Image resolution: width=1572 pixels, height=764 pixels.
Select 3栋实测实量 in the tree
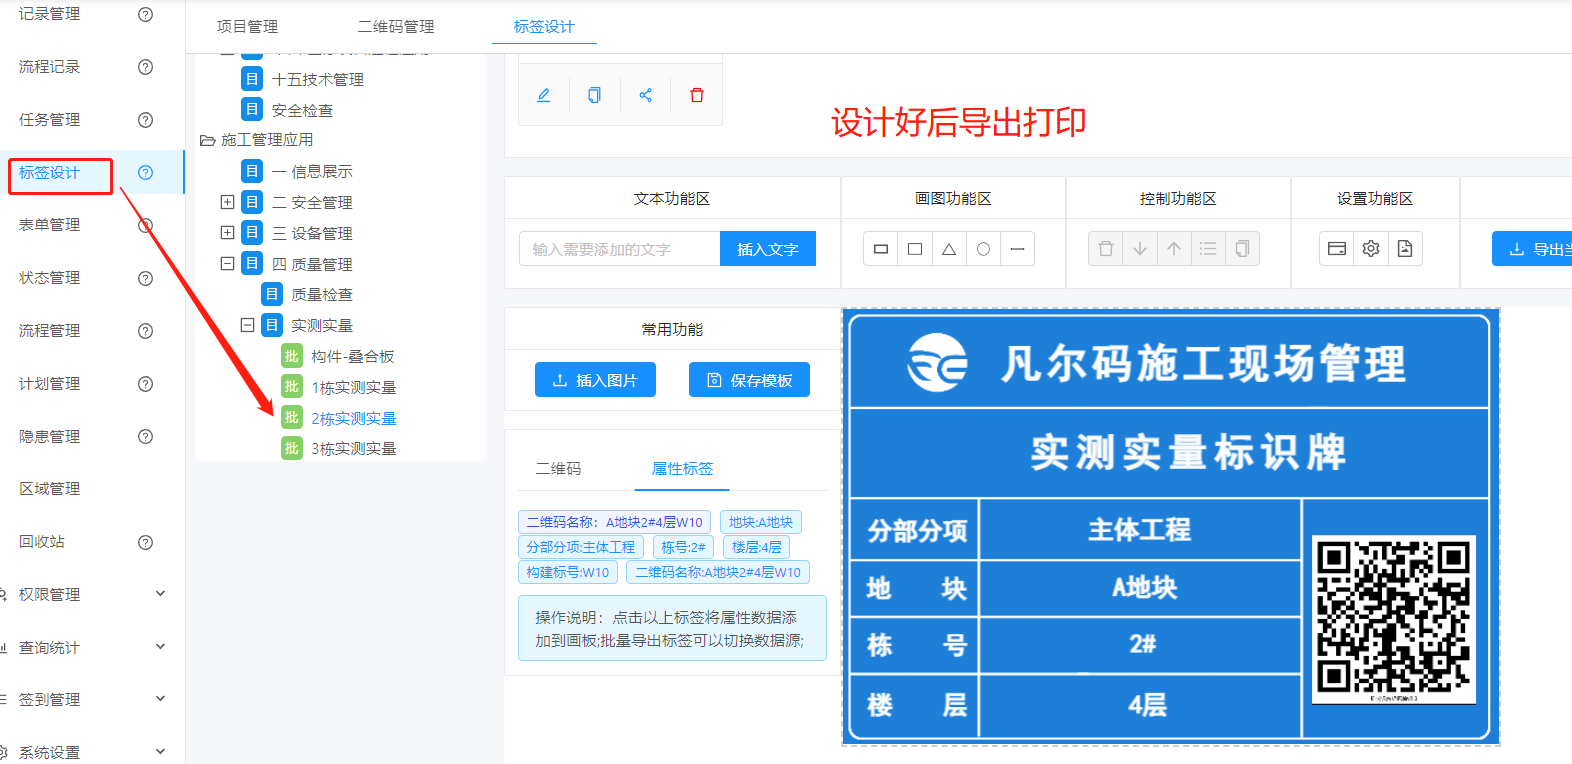click(353, 449)
